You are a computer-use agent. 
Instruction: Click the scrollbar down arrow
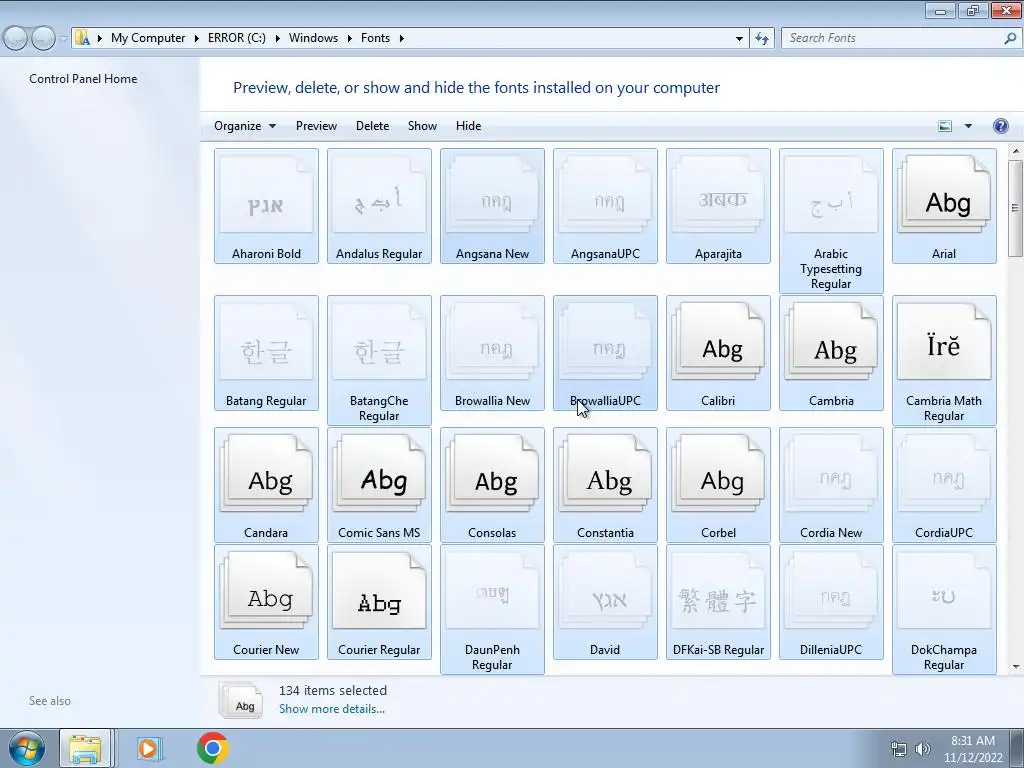click(x=1016, y=667)
